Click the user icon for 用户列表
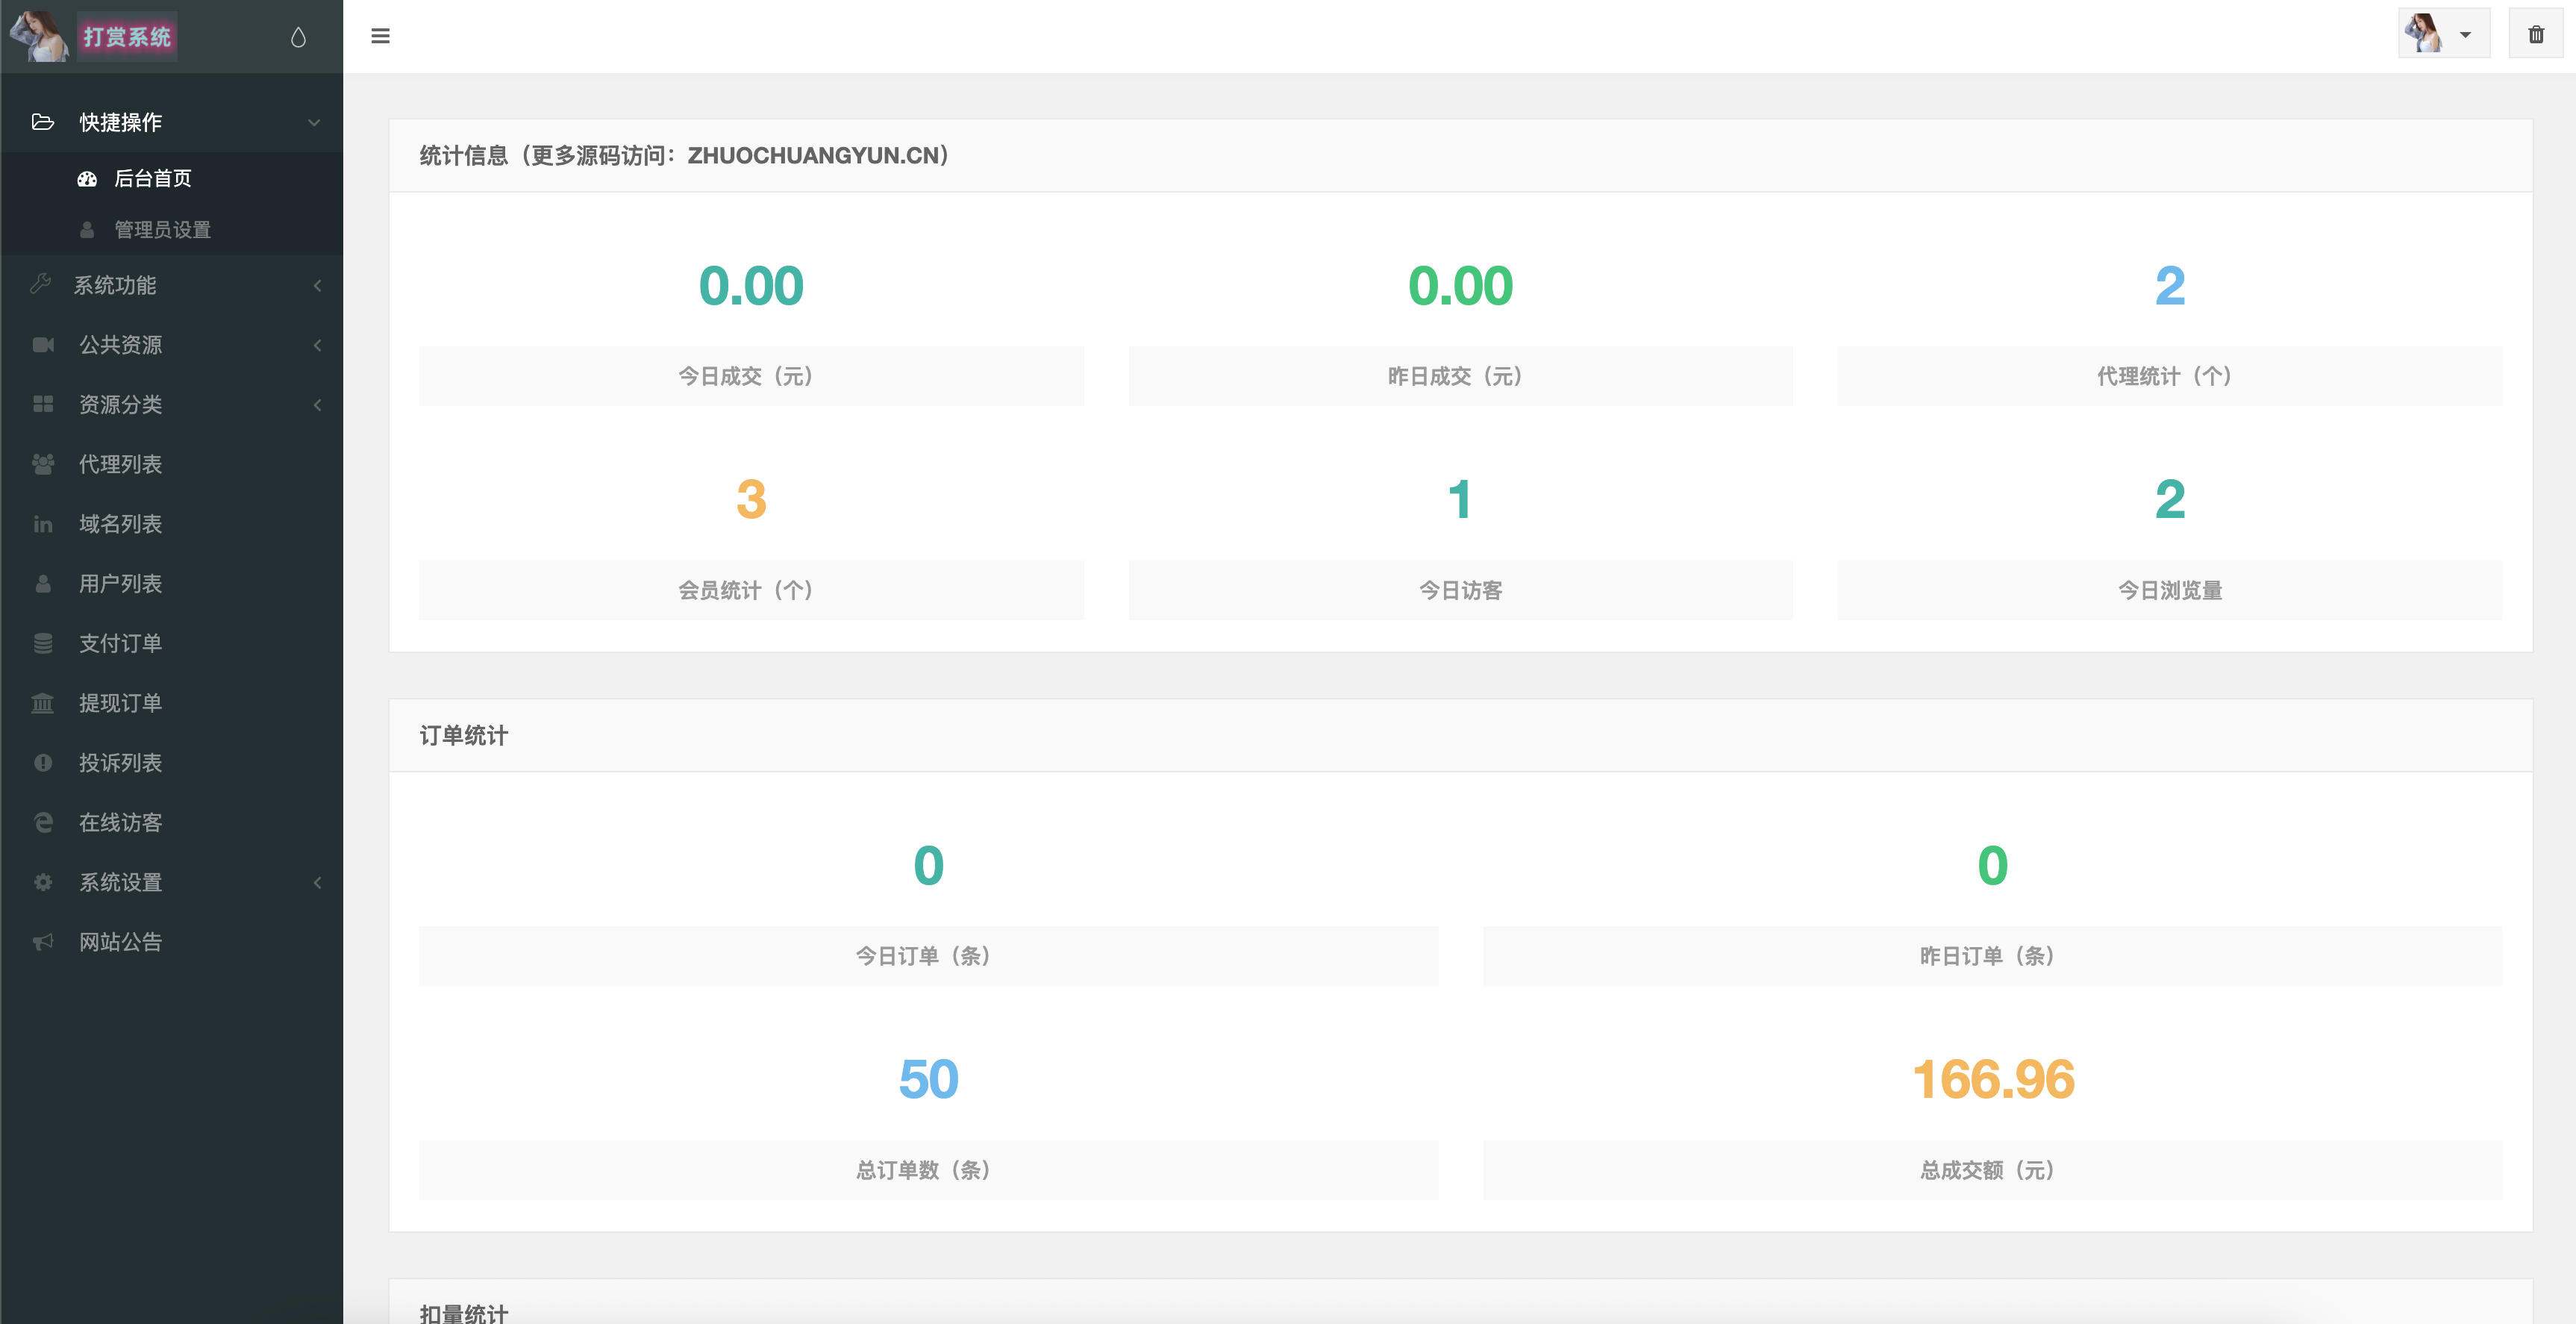Image resolution: width=2576 pixels, height=1324 pixels. click(x=43, y=584)
